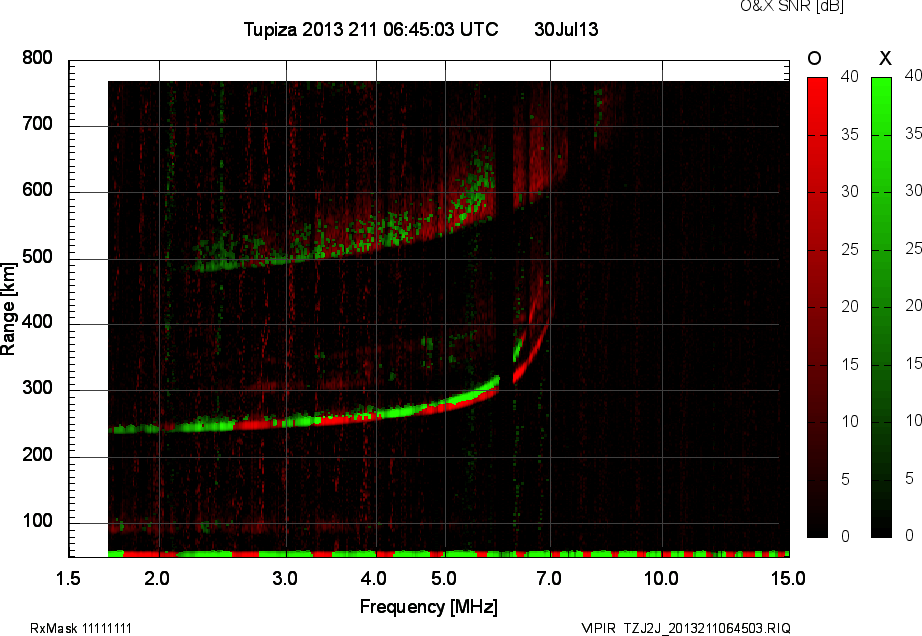
Task: Select the 'Range [km]' axis label
Action: point(8,309)
